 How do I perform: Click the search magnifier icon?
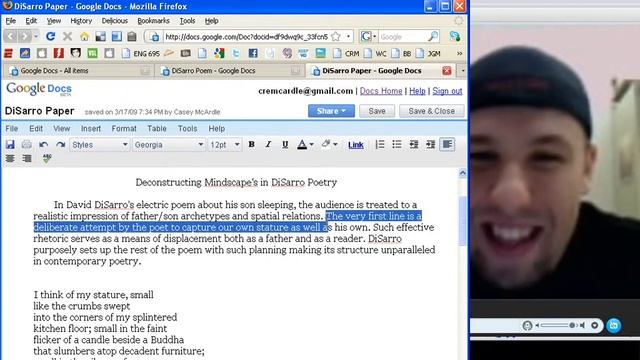(x=433, y=37)
